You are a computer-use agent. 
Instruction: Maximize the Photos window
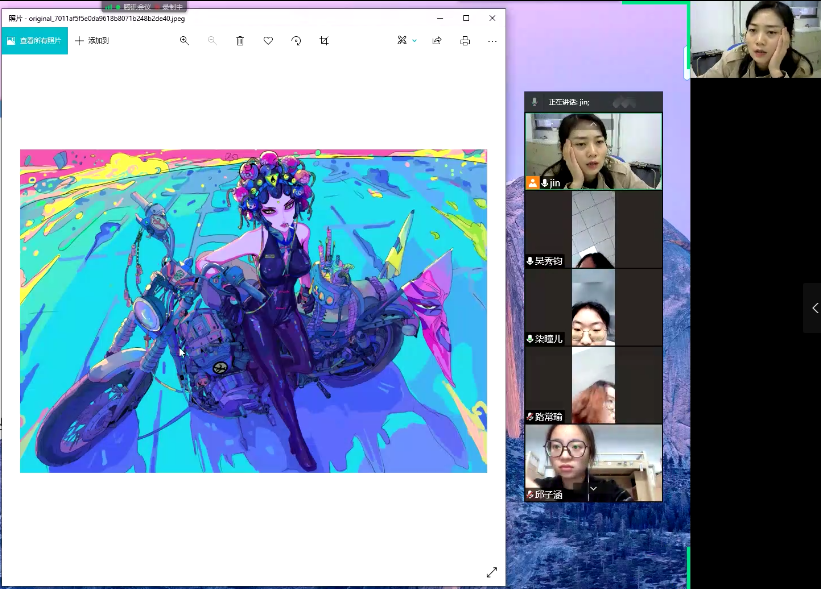pos(466,18)
